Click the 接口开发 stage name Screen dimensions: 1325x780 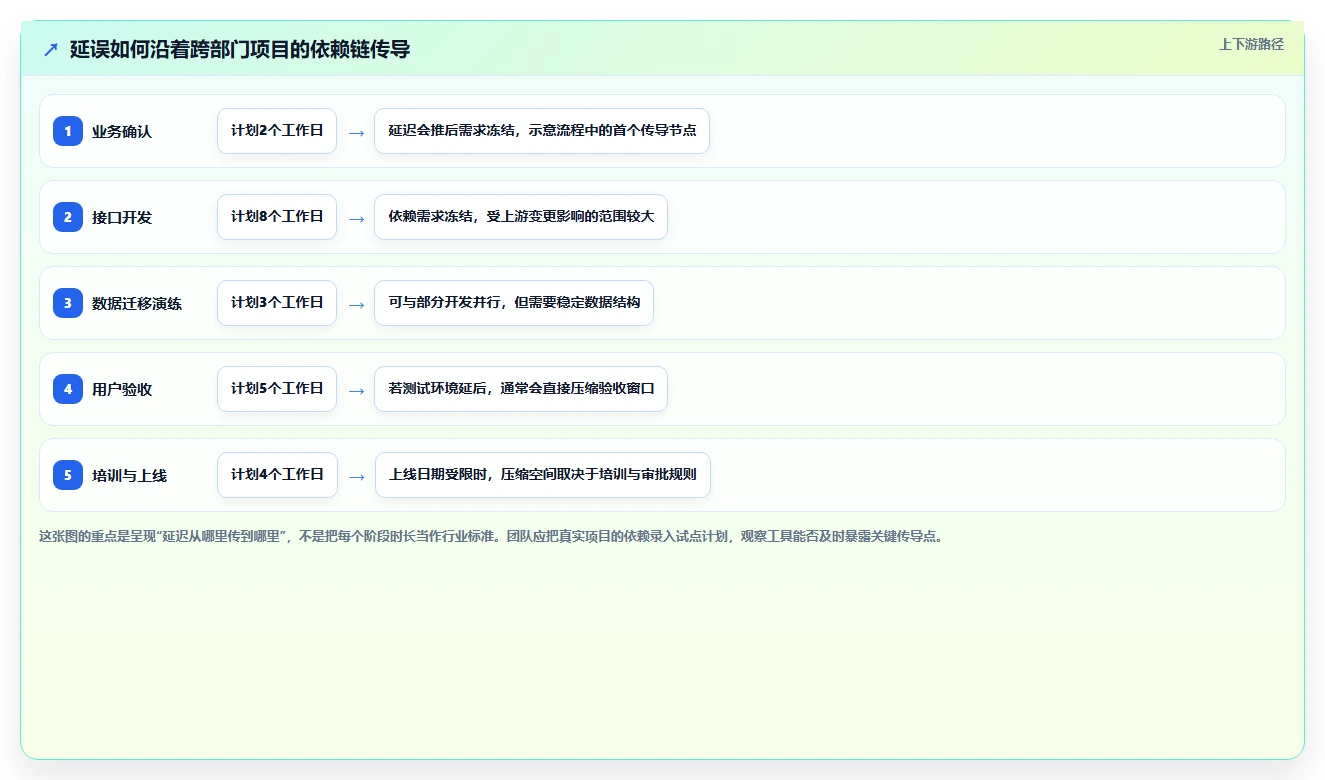click(x=122, y=217)
